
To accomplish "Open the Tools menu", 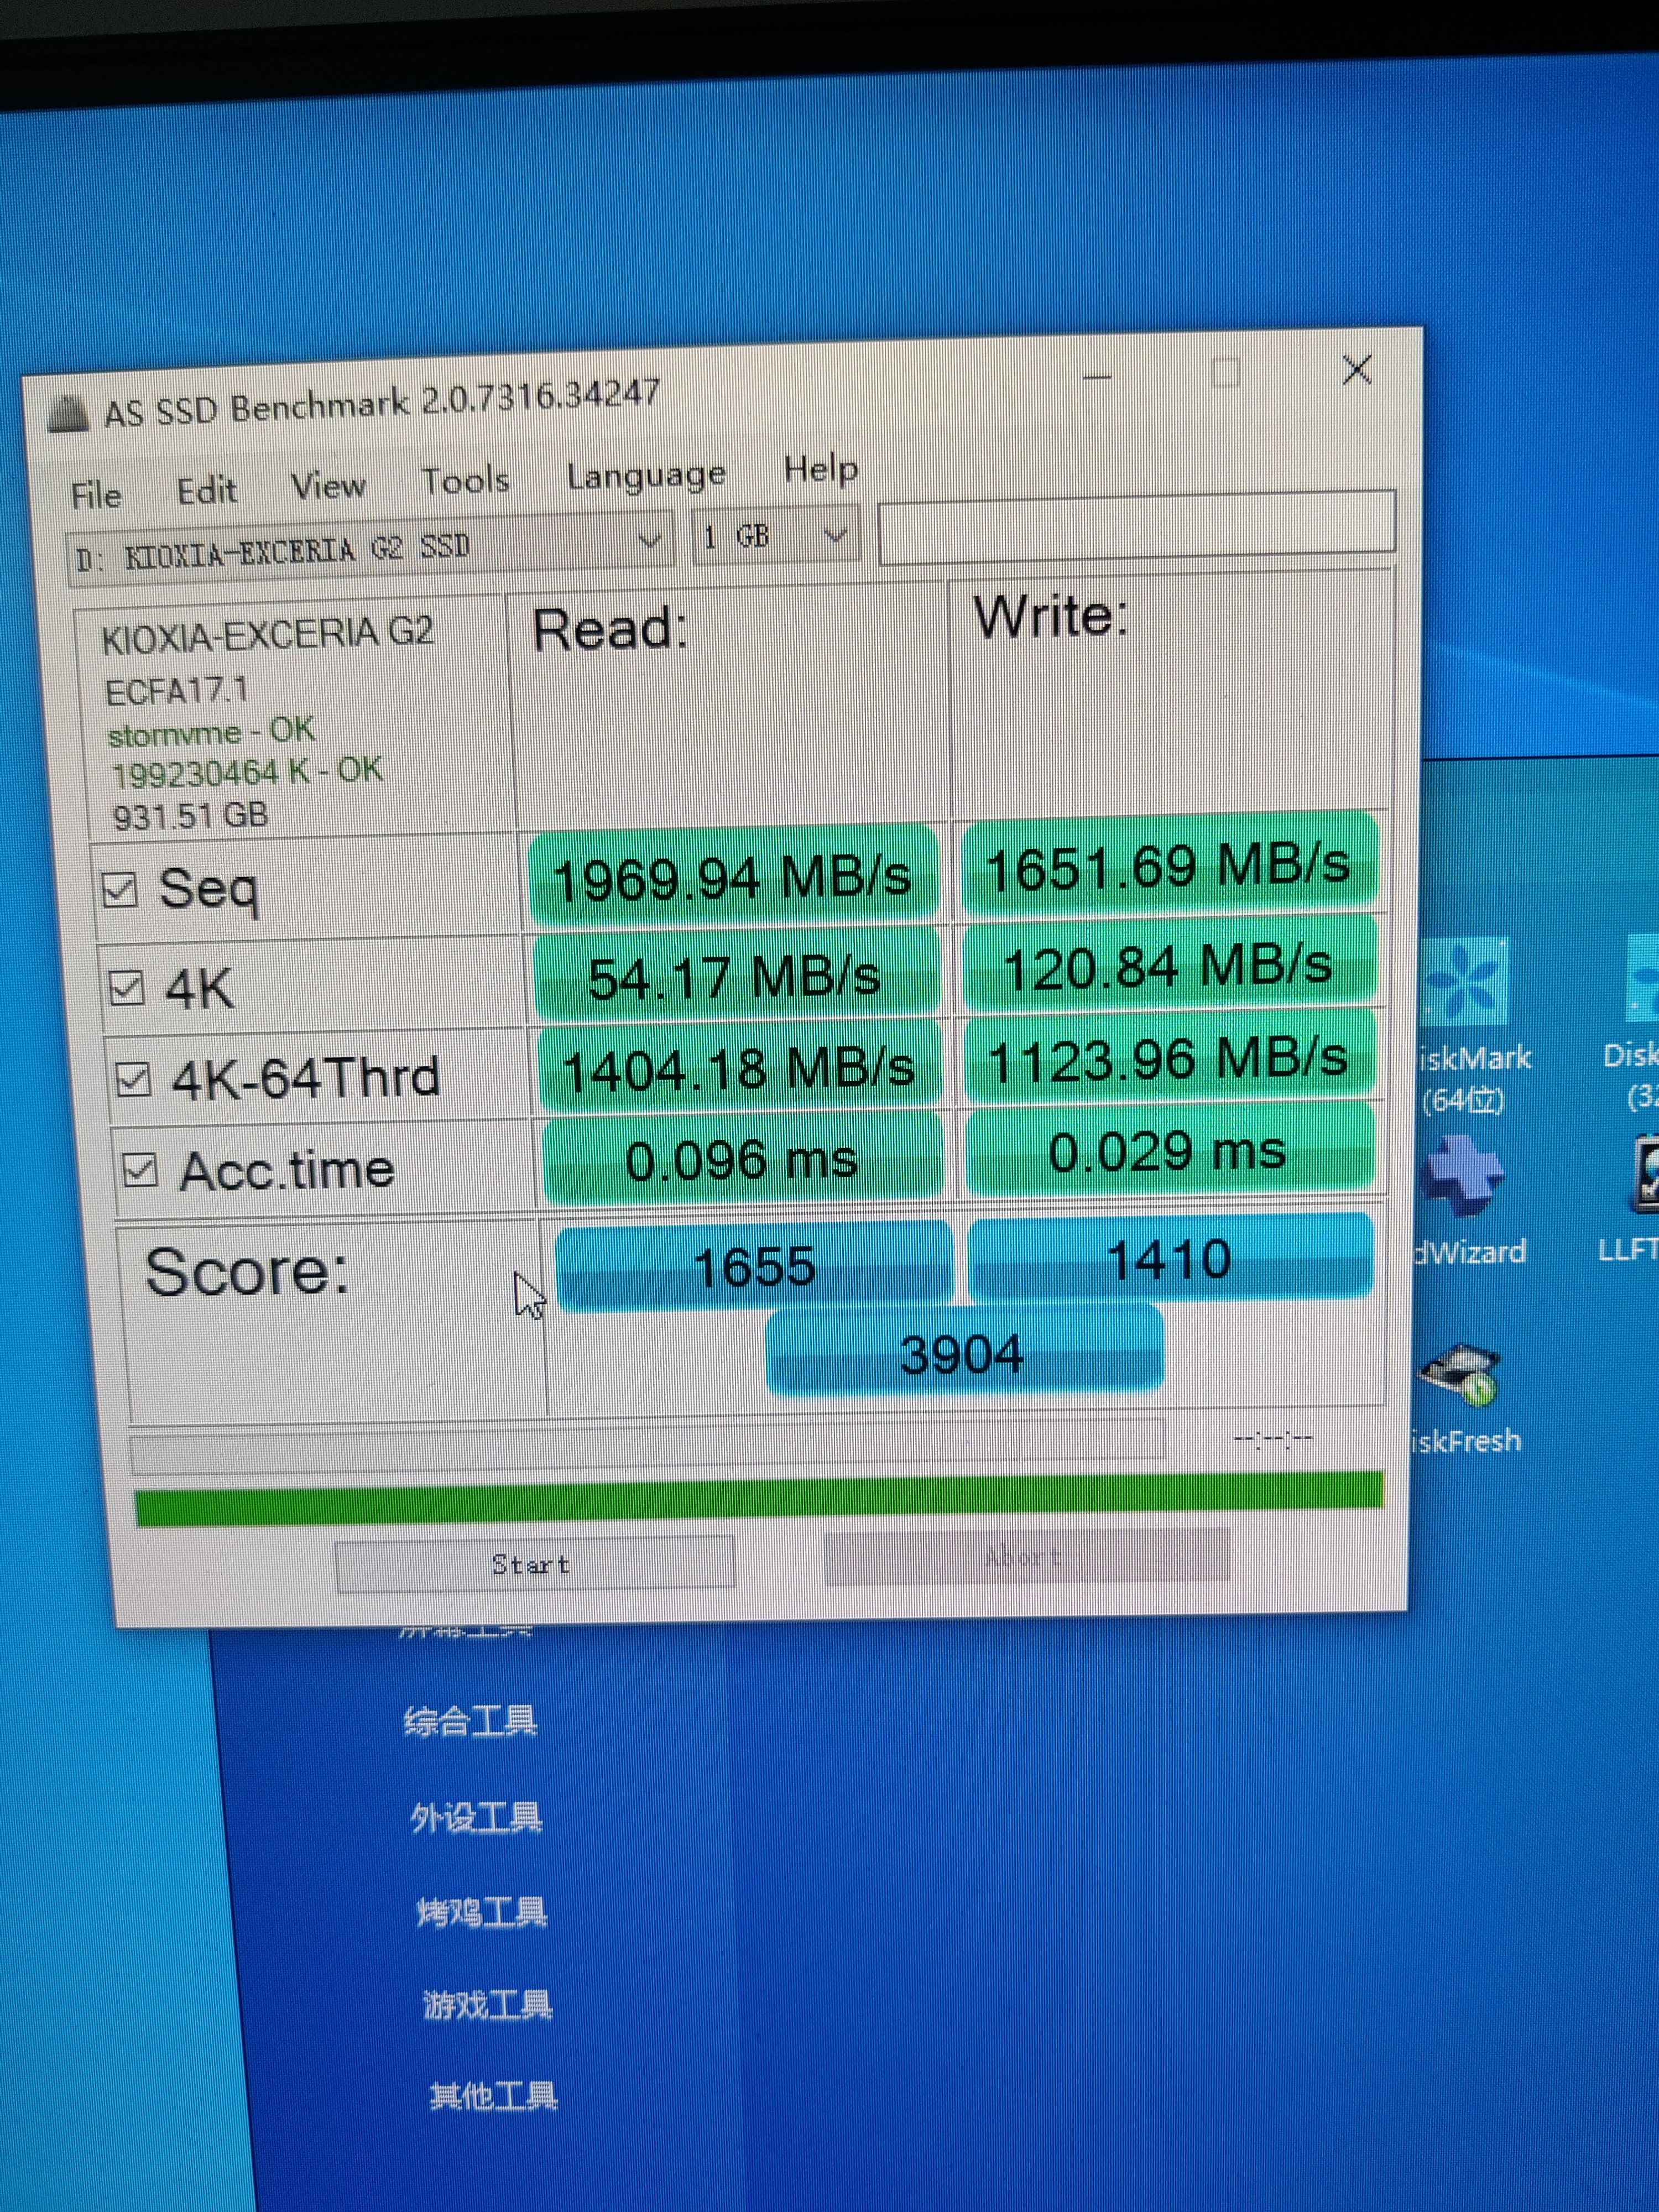I will 465,481.
